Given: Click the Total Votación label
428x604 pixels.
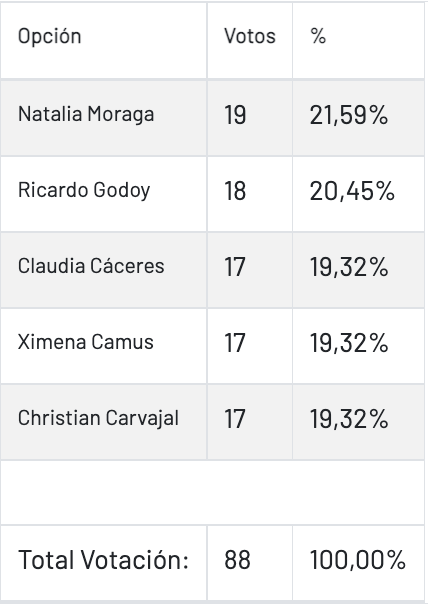Looking at the screenshot, I should coord(103,560).
